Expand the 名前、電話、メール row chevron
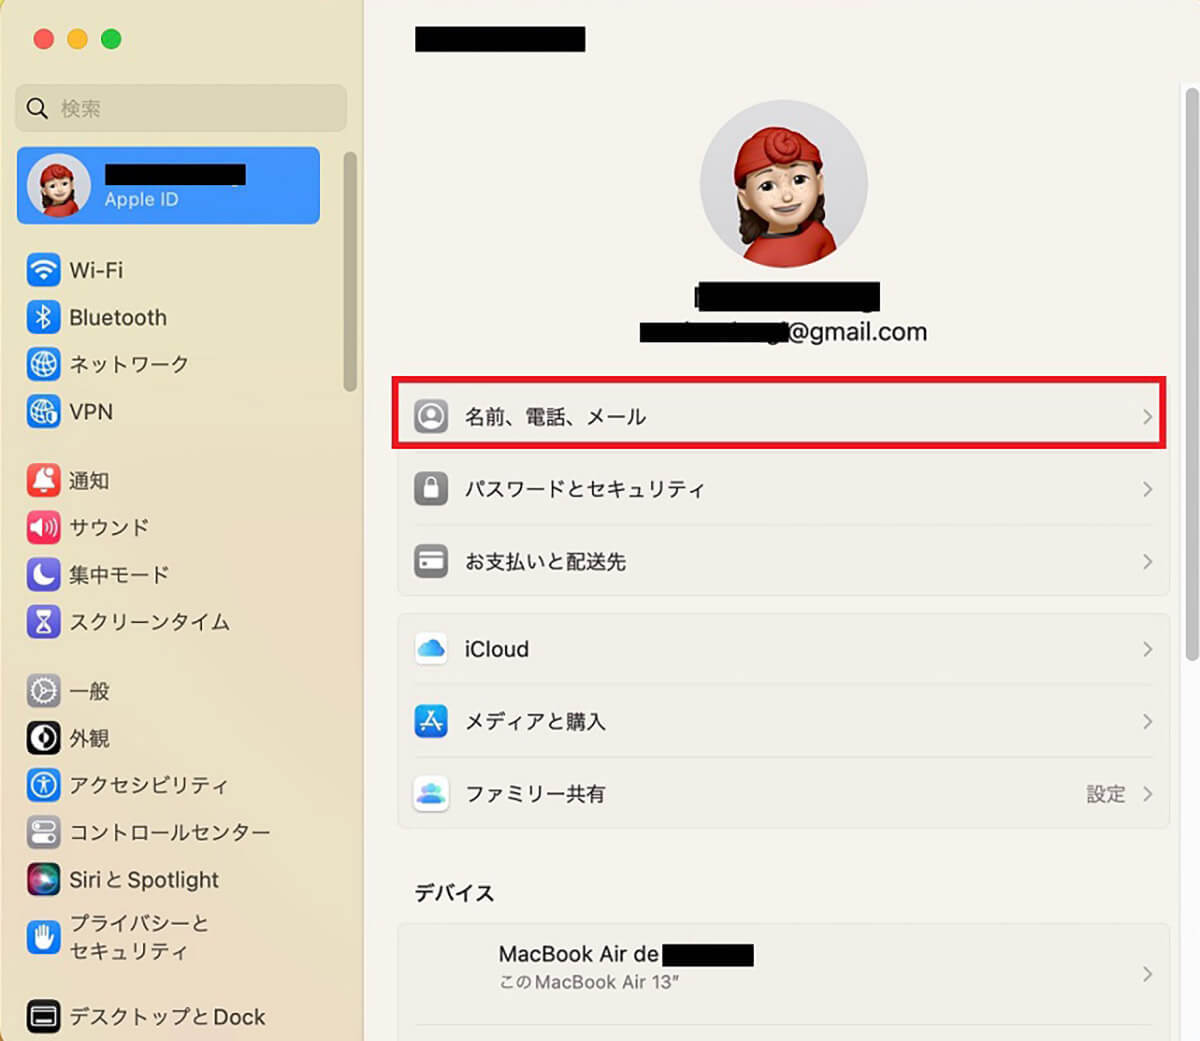Viewport: 1200px width, 1041px height. [1147, 416]
